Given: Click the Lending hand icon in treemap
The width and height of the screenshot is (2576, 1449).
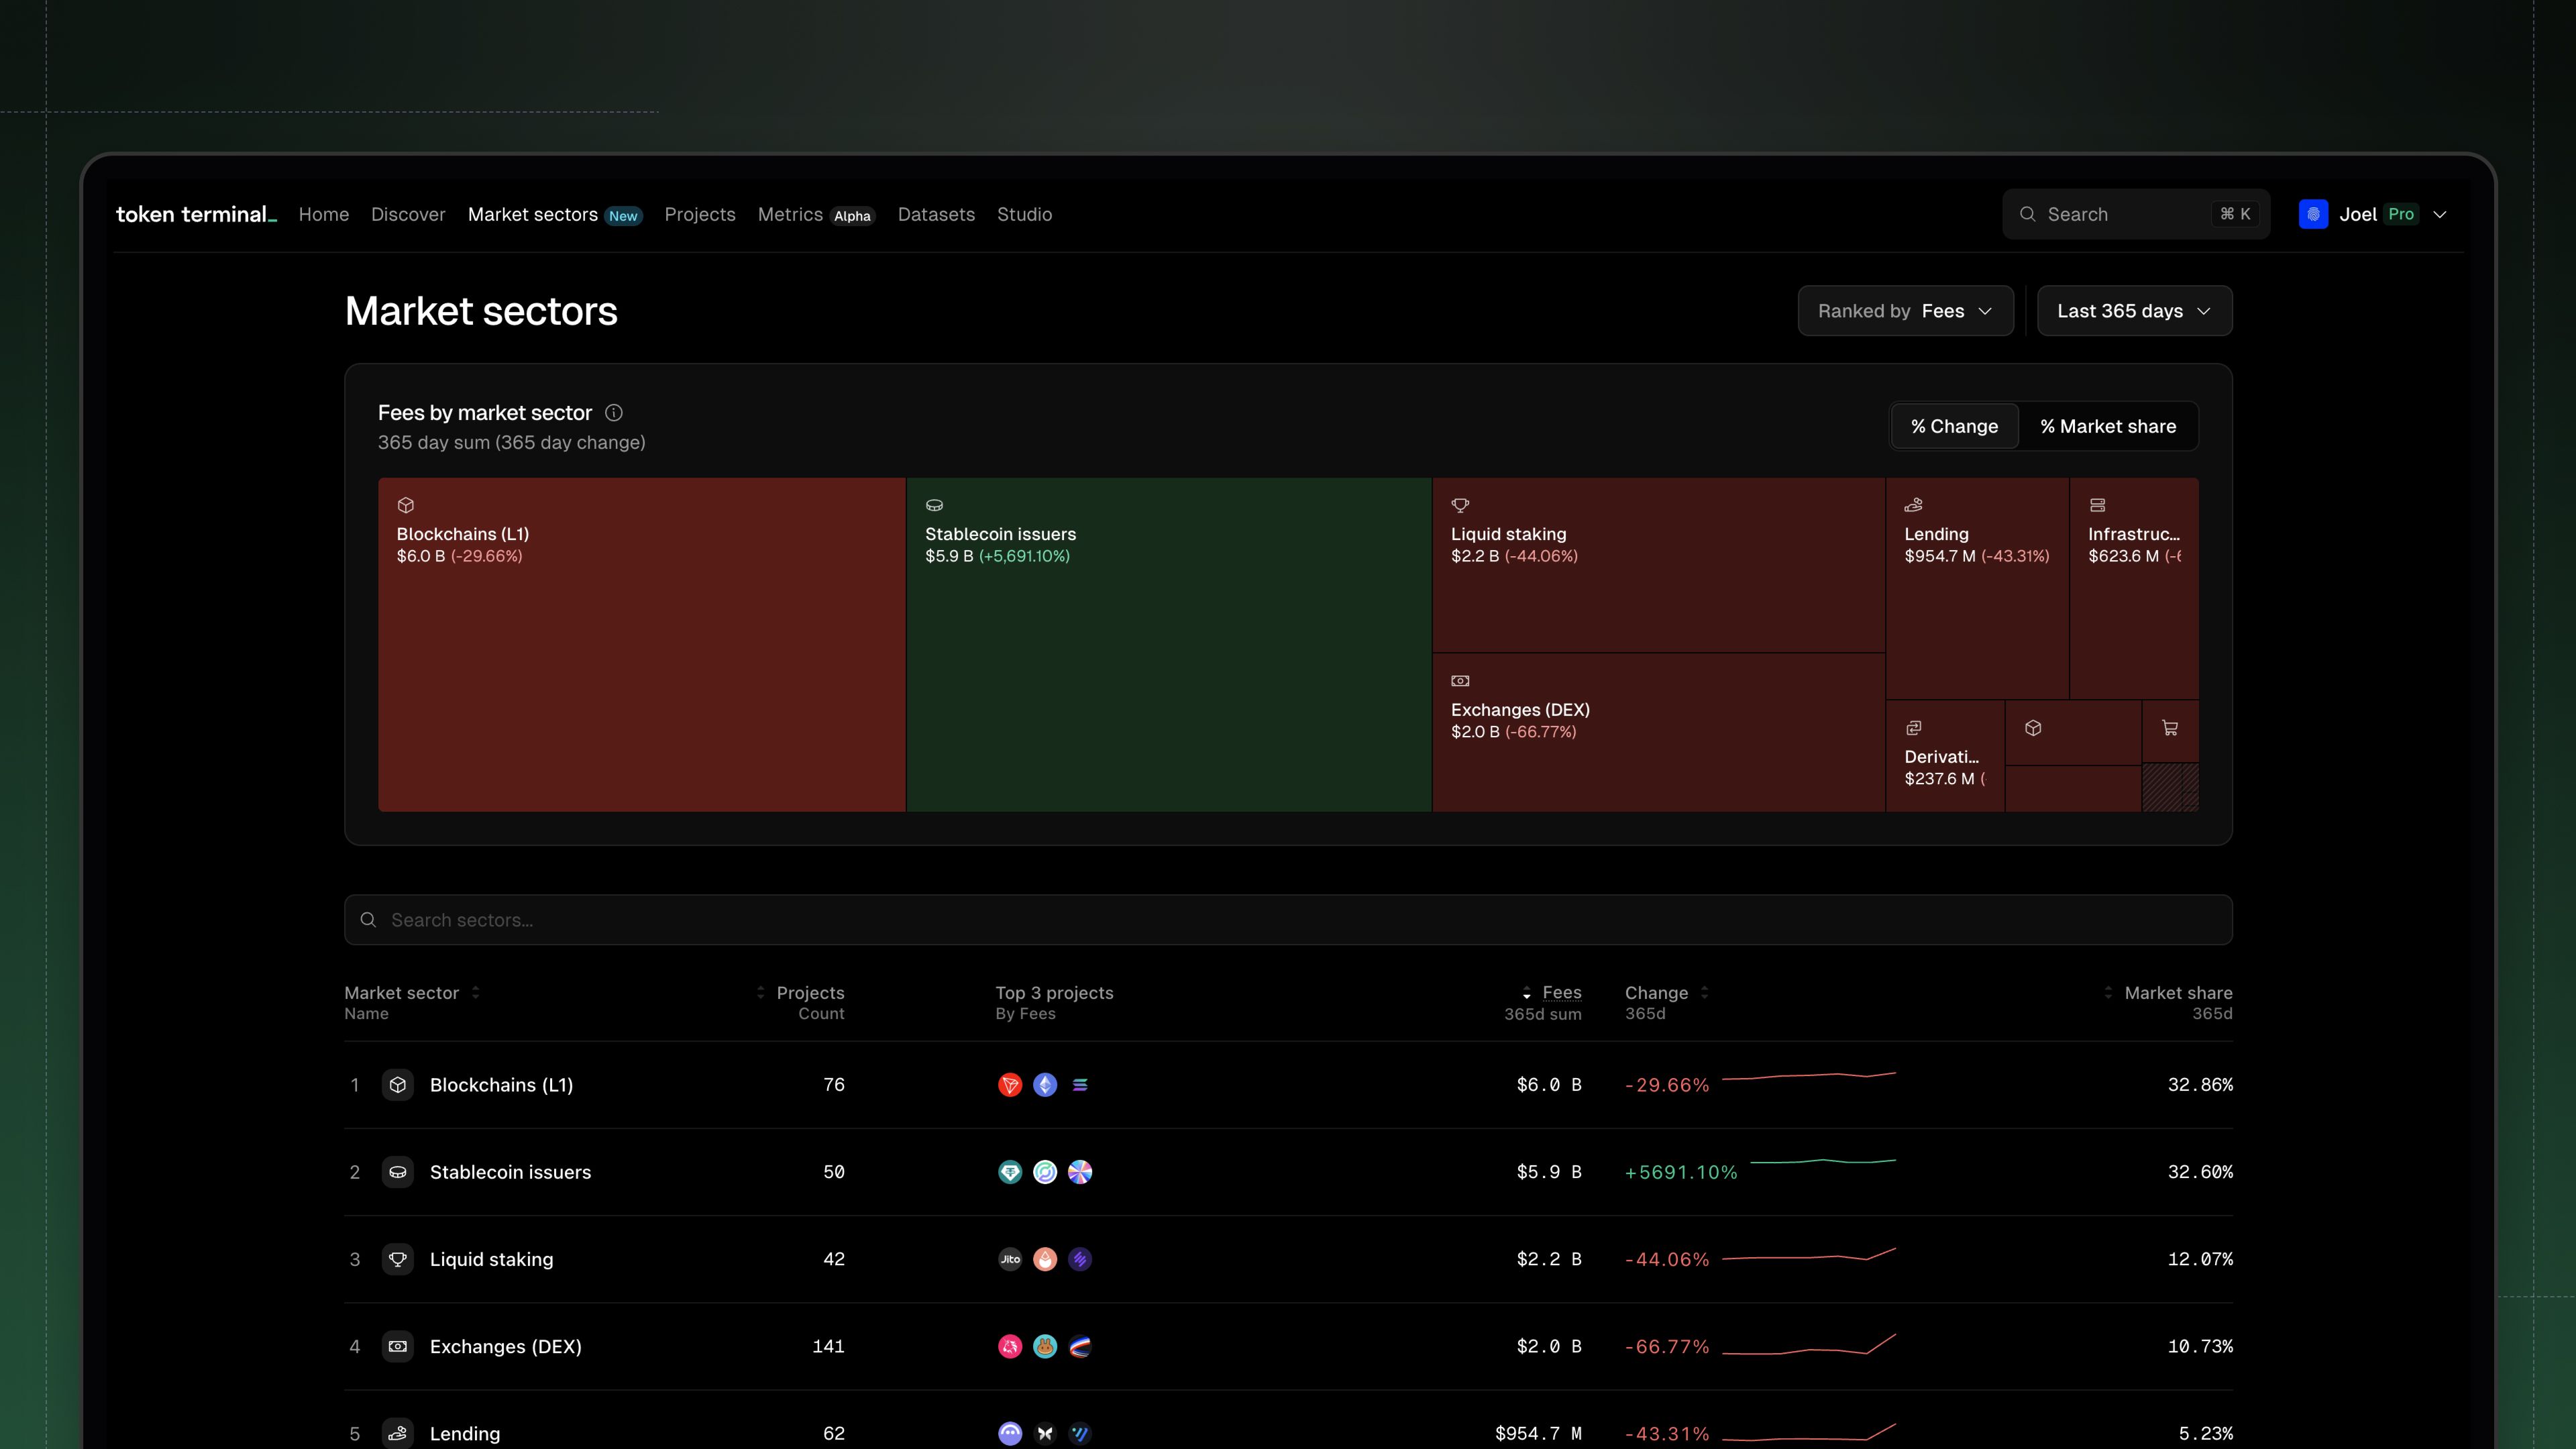Looking at the screenshot, I should 1913,505.
